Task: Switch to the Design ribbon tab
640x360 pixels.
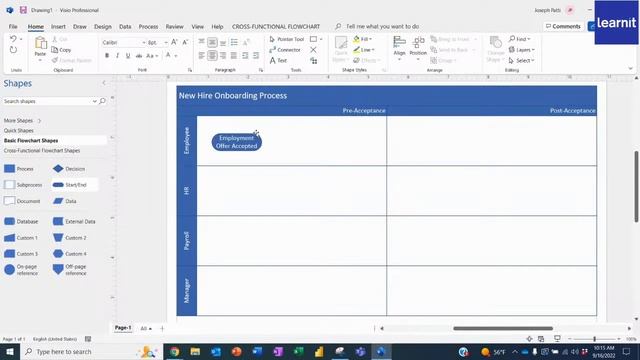Action: (102, 27)
